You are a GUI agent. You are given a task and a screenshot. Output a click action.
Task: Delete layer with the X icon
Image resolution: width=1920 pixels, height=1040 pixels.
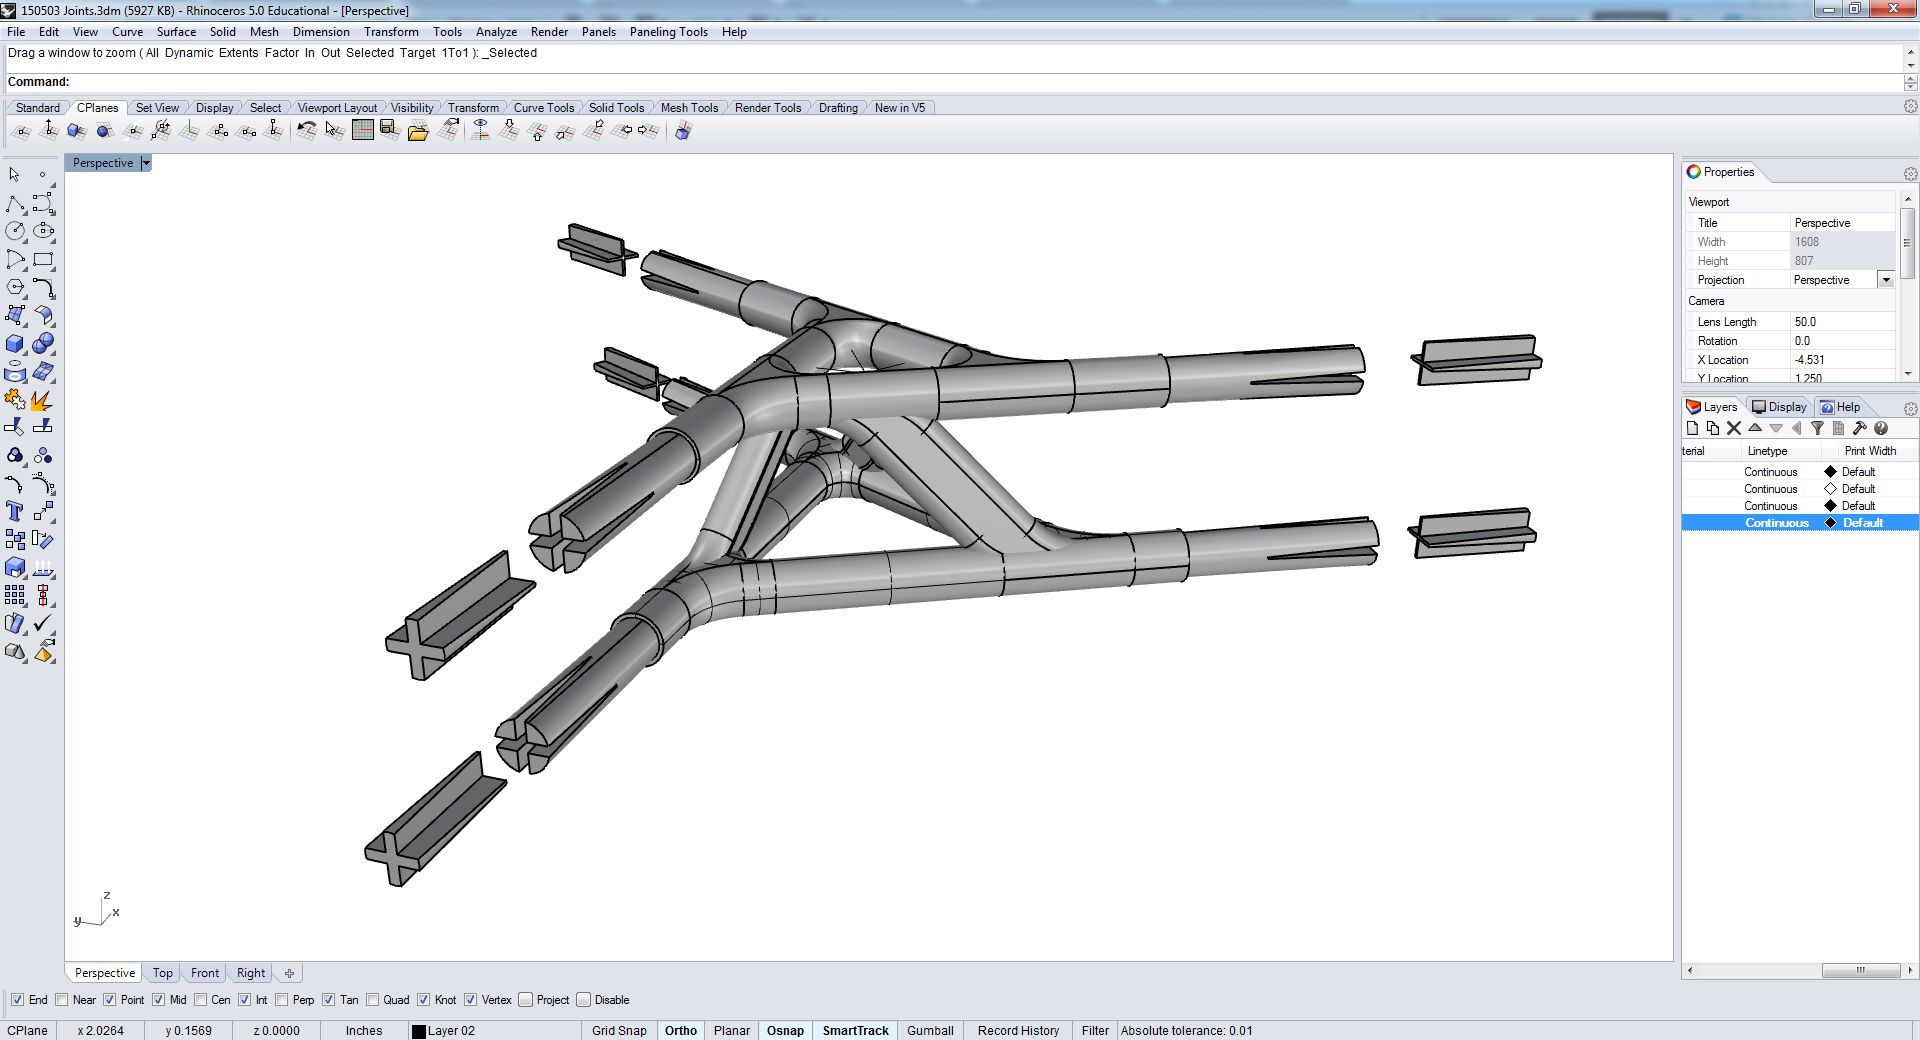coord(1734,428)
